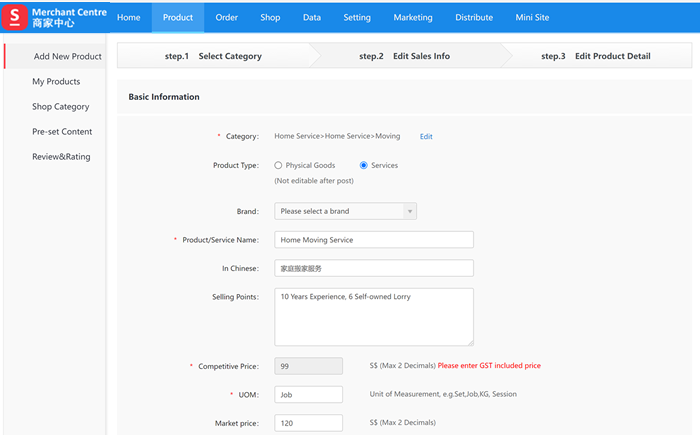Choose the Services radio button
The width and height of the screenshot is (700, 435).
[363, 165]
